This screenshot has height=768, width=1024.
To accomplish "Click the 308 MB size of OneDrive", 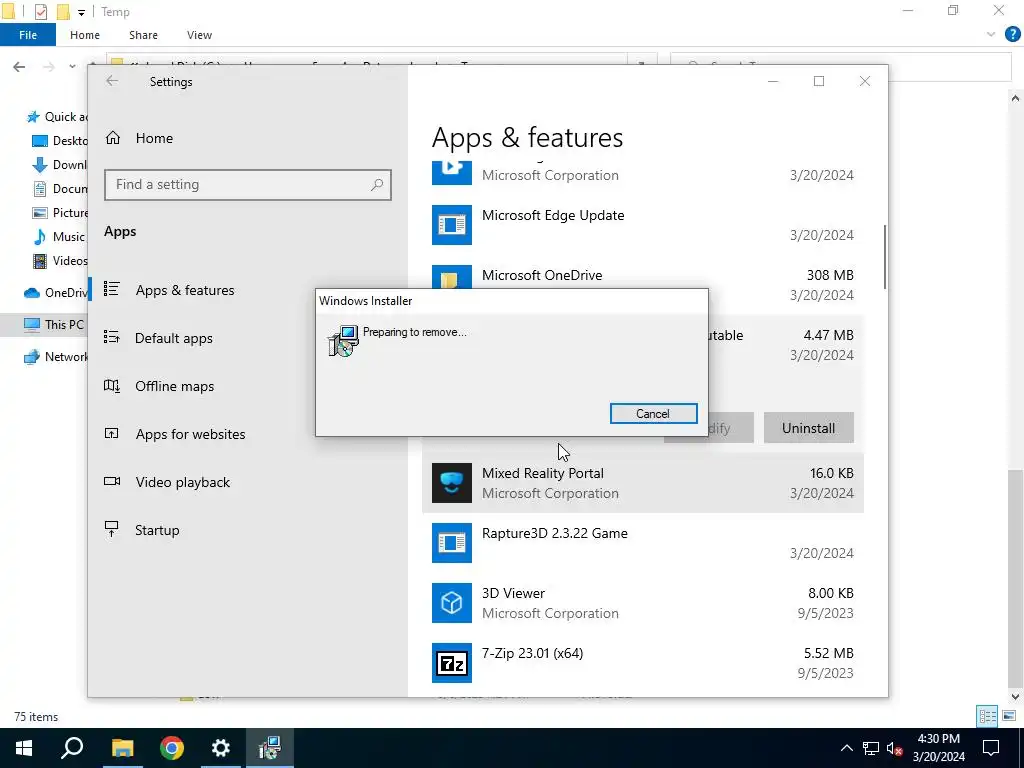I will [830, 275].
